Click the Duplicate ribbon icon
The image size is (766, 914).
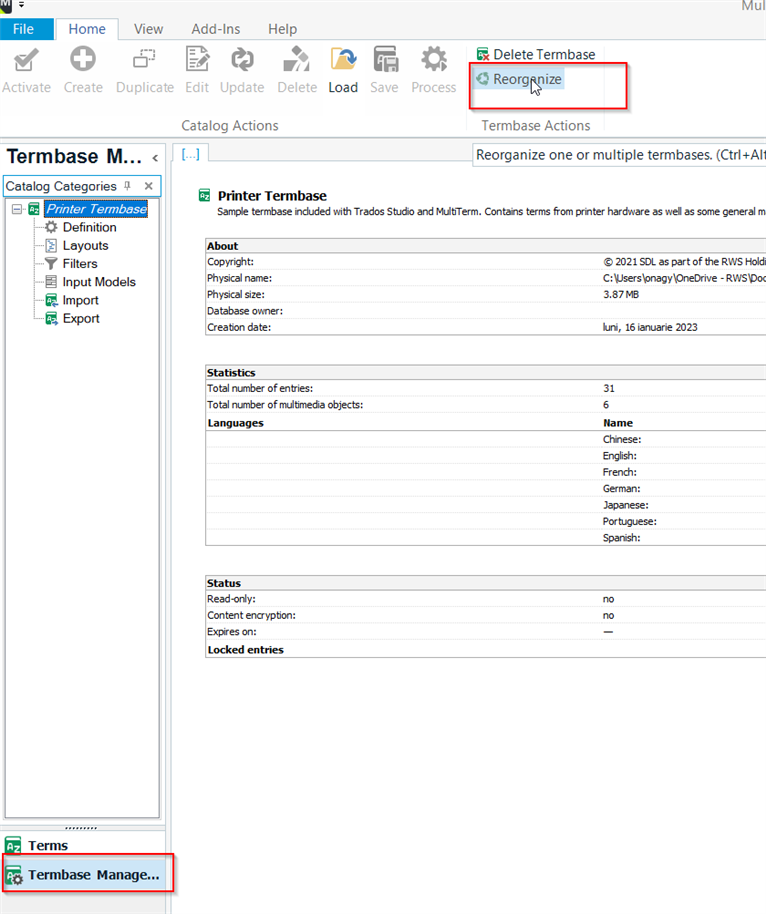coord(144,59)
